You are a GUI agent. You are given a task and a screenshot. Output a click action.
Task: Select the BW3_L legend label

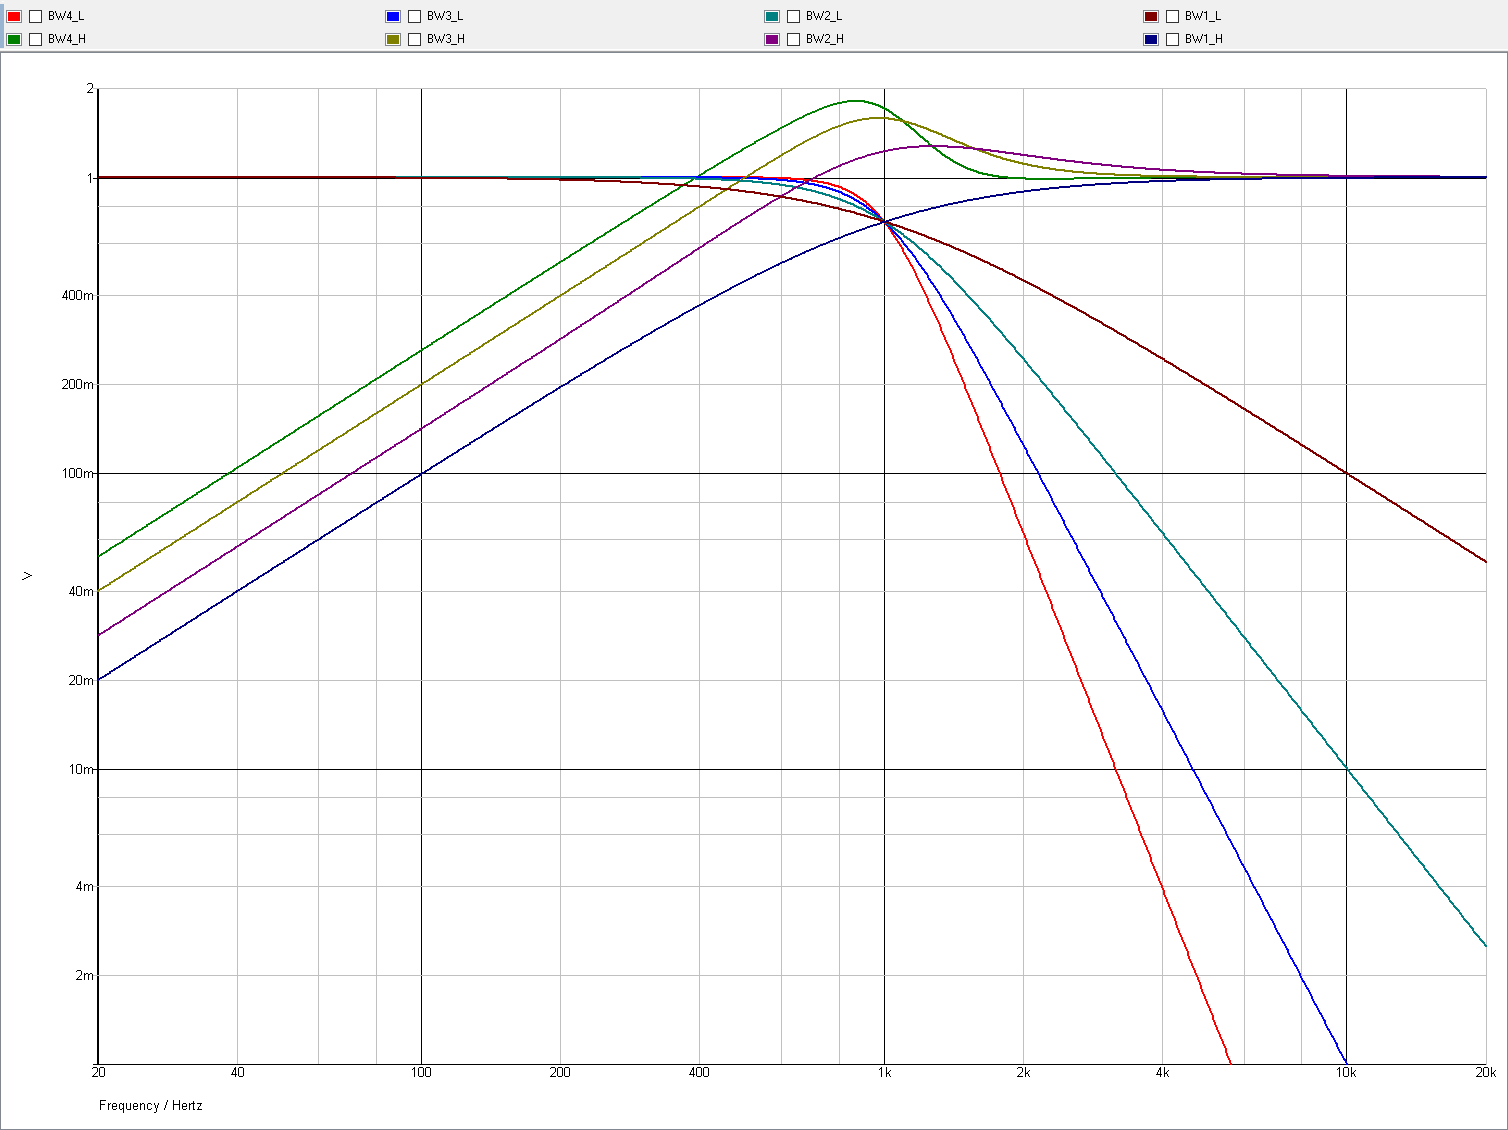445,16
